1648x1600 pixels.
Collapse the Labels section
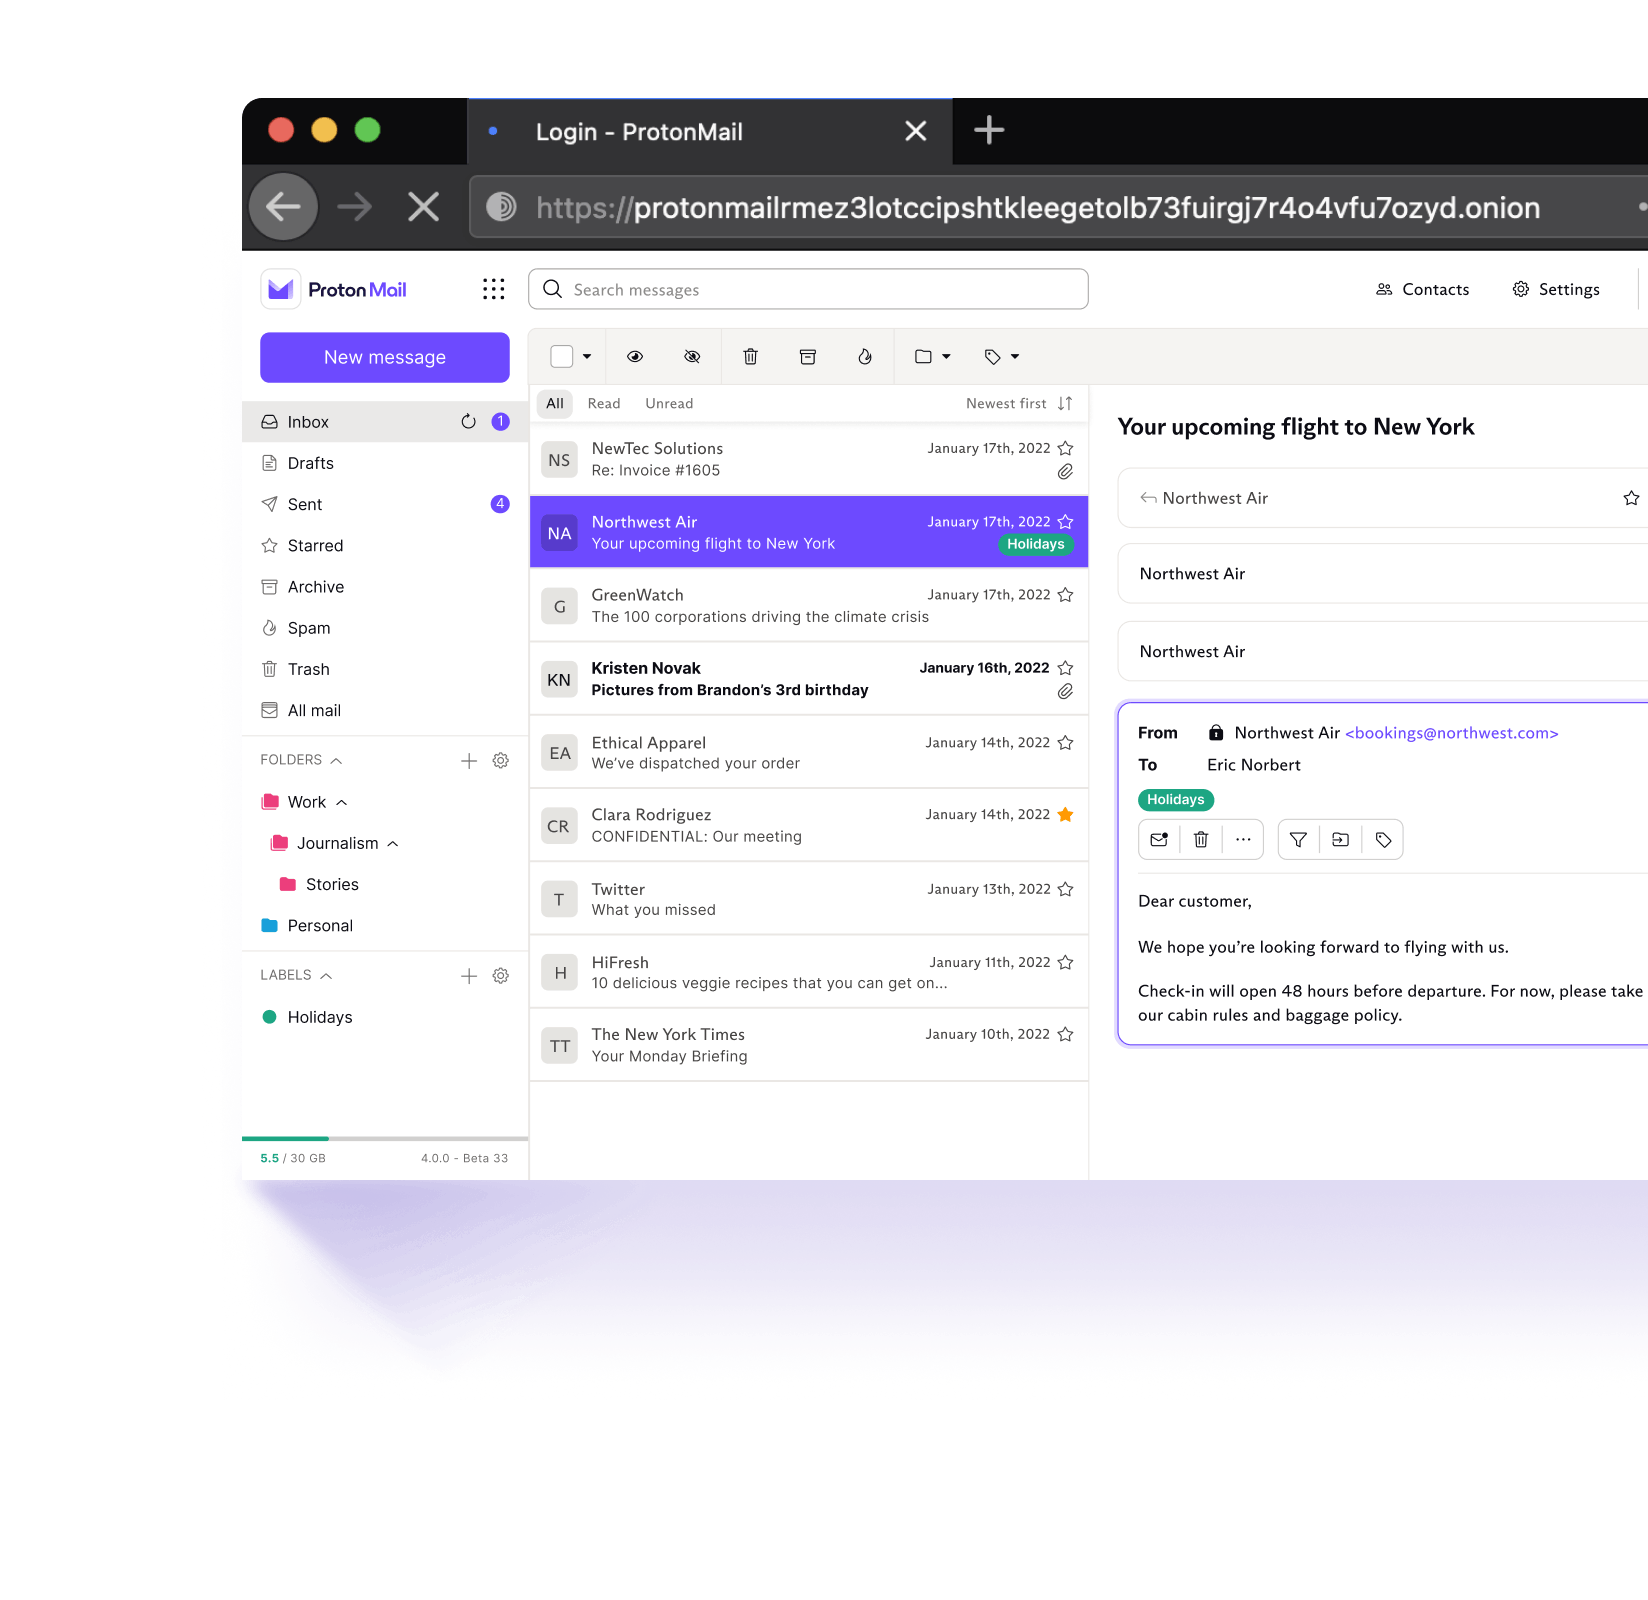[x=326, y=976]
